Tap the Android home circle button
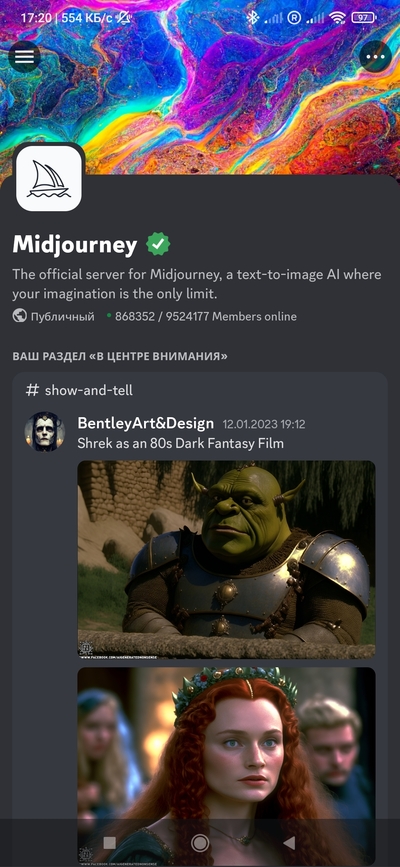This screenshot has width=400, height=867. (200, 843)
